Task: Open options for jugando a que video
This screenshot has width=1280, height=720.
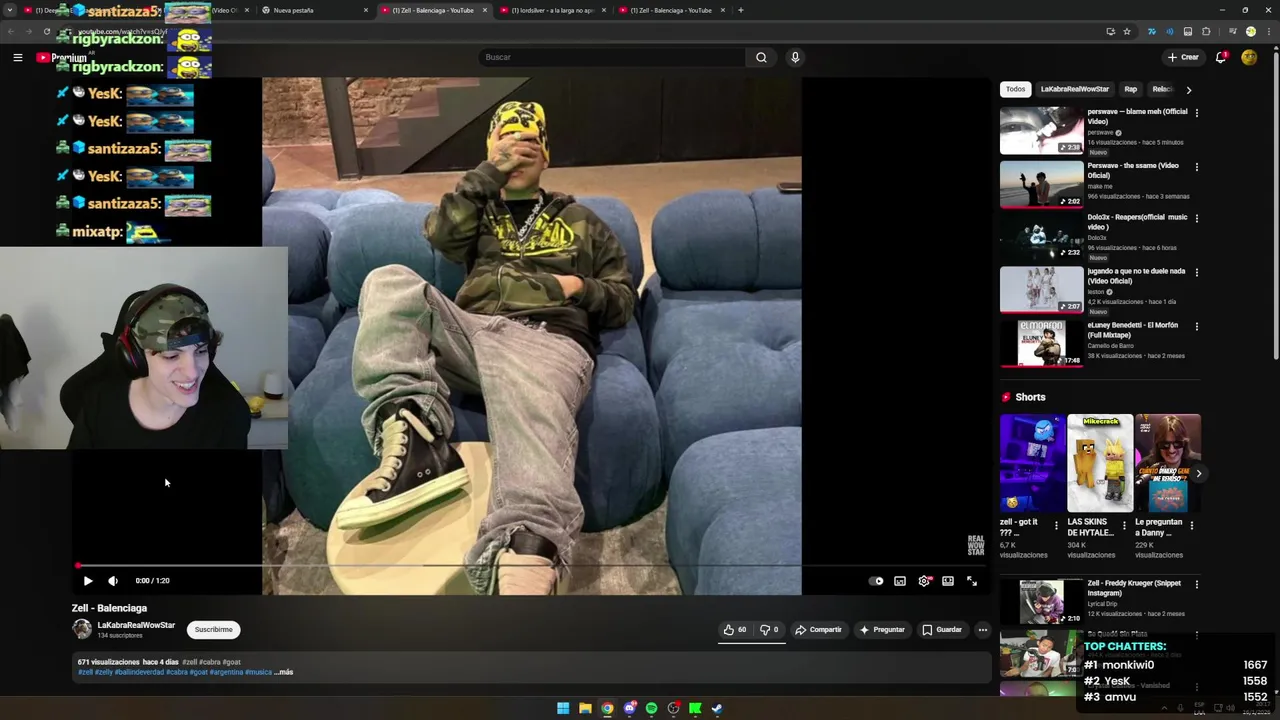Action: [x=1196, y=272]
